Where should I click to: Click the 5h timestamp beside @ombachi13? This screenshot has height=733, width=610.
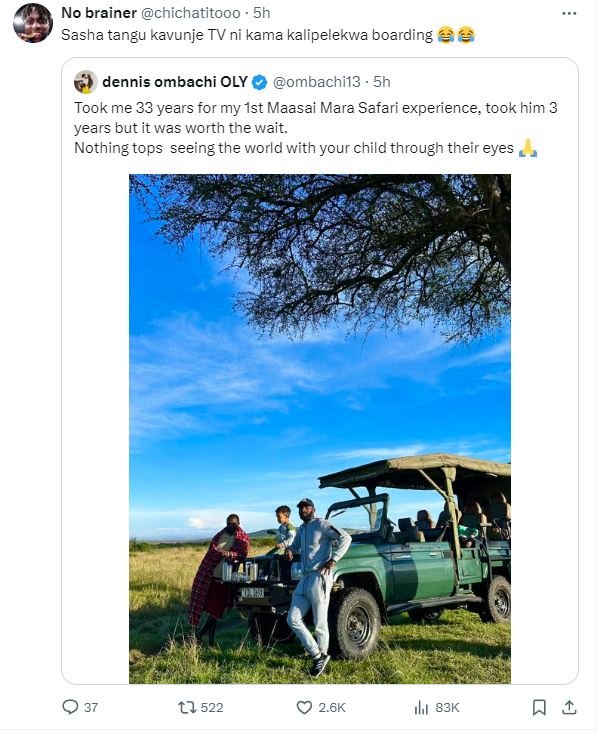(x=381, y=82)
